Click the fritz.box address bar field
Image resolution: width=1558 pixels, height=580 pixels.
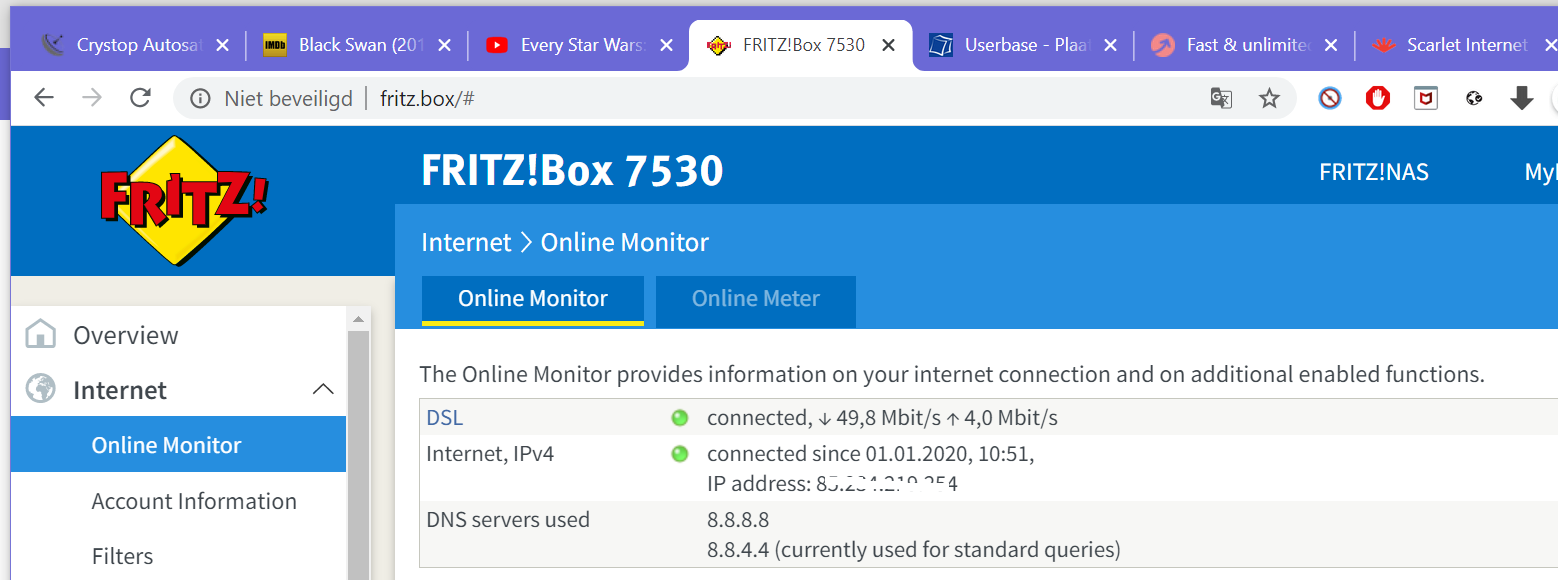(x=700, y=98)
